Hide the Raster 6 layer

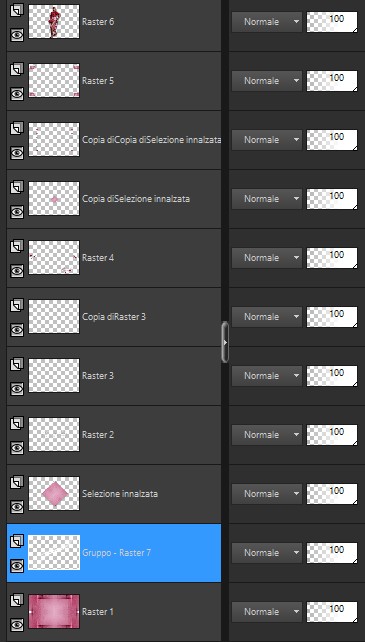pos(17,35)
